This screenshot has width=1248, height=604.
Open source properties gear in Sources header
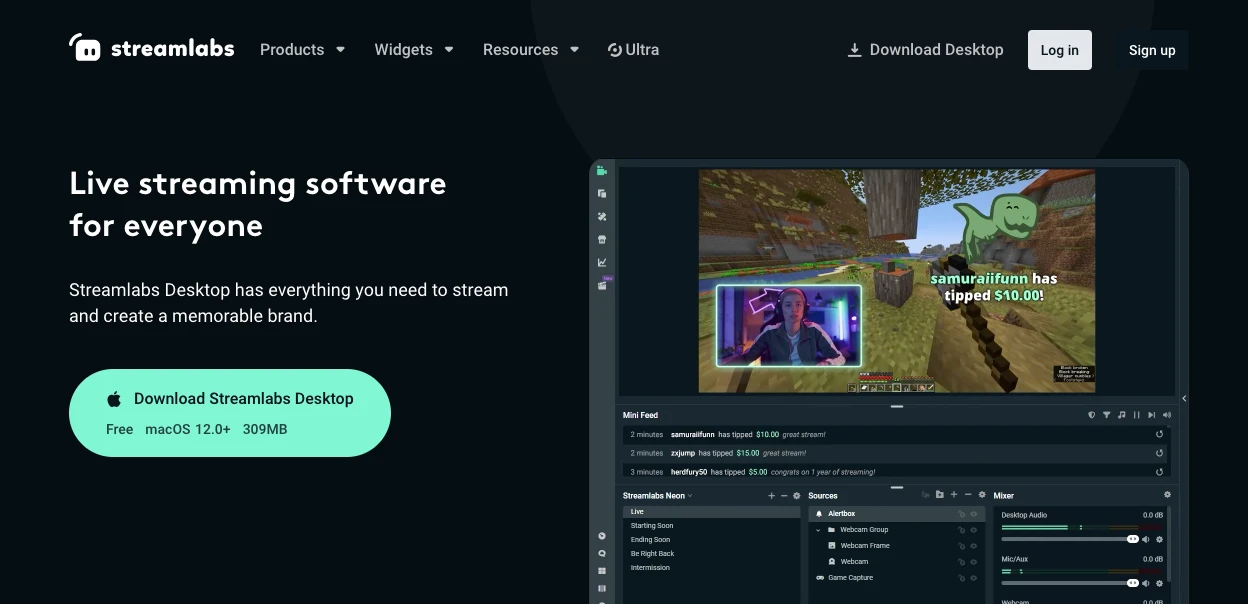tap(982, 495)
